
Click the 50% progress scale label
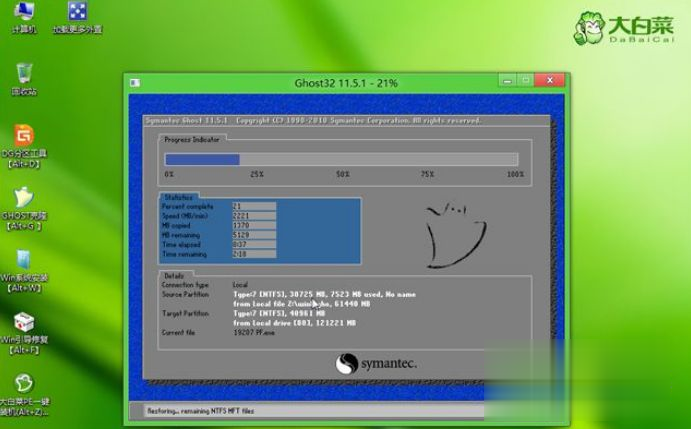(x=343, y=174)
